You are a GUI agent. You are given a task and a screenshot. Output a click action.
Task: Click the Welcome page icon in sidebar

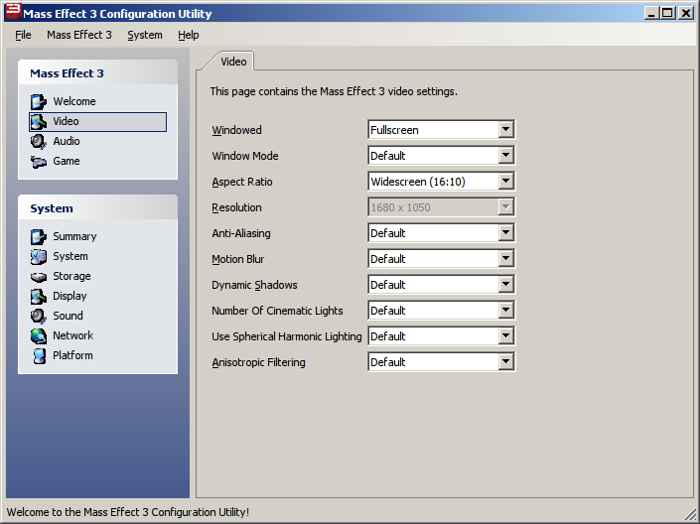click(38, 101)
